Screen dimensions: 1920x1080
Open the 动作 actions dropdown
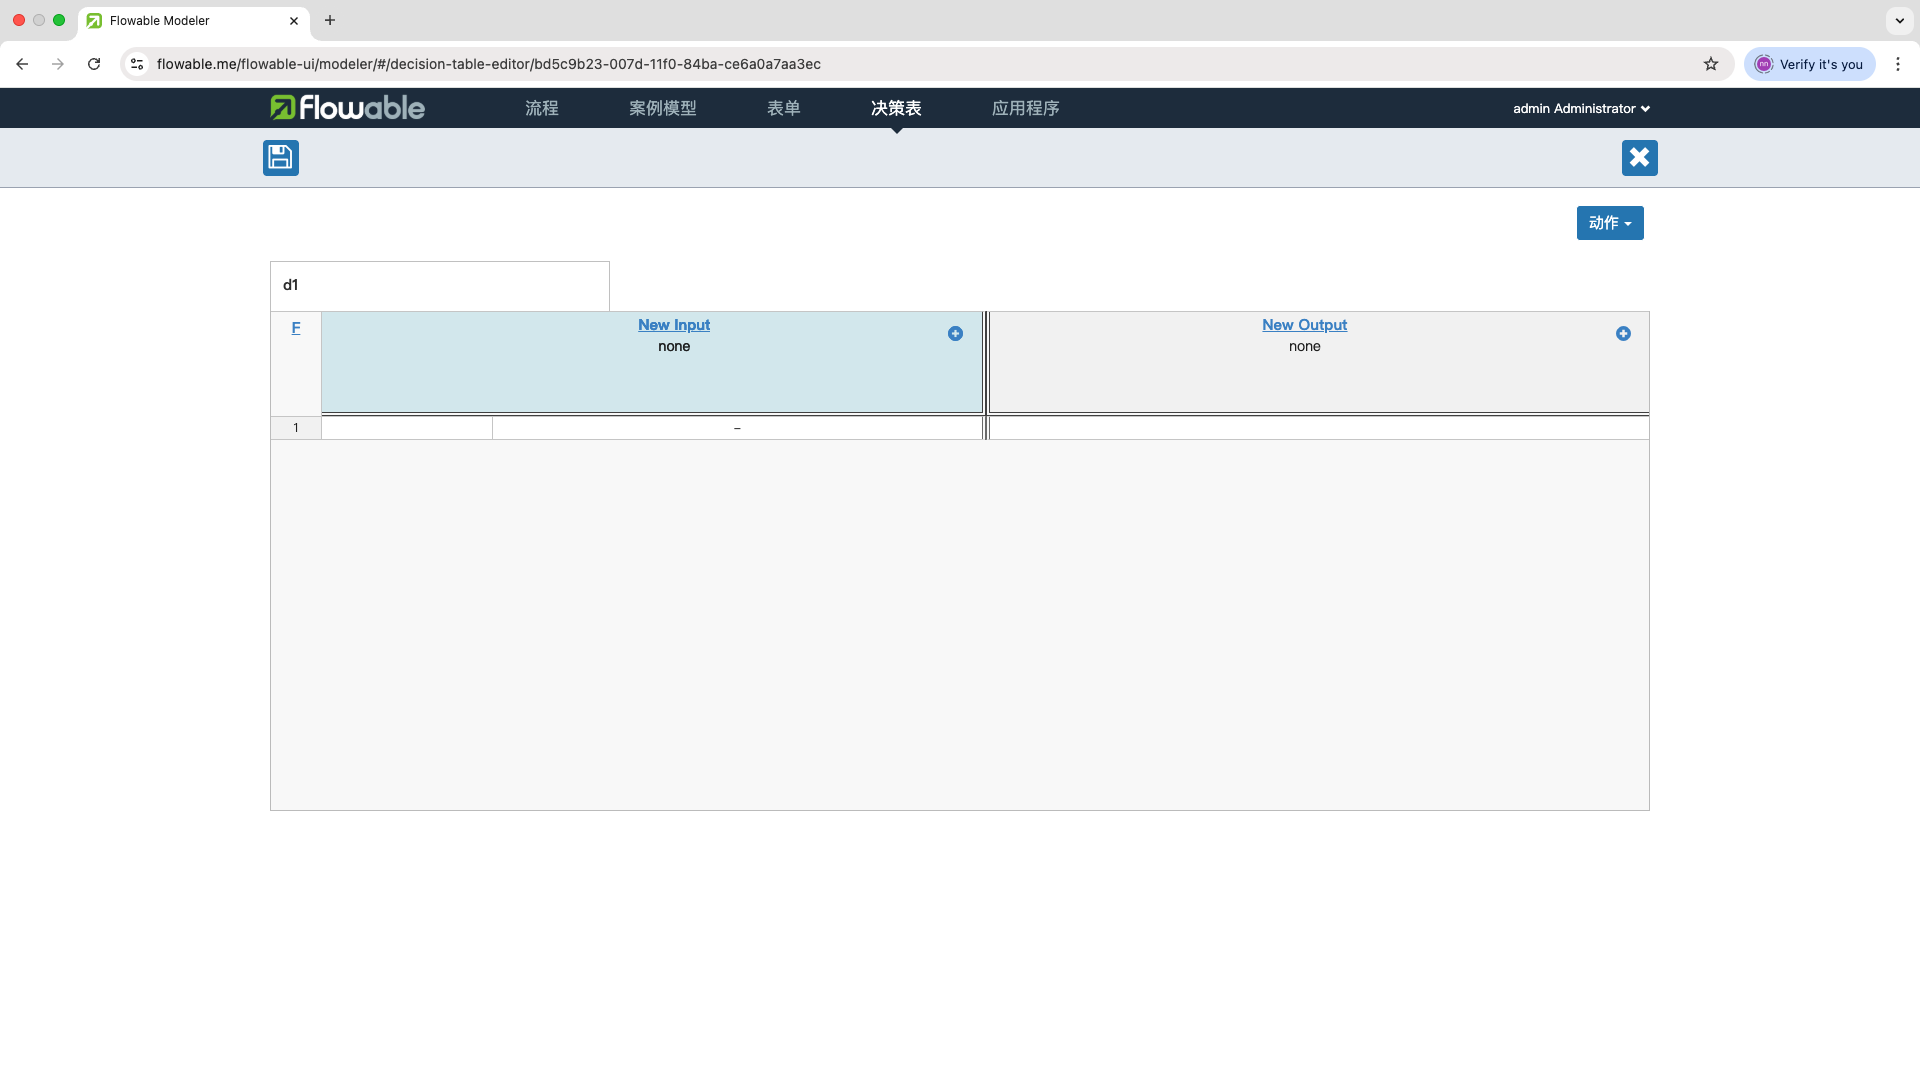[1609, 223]
